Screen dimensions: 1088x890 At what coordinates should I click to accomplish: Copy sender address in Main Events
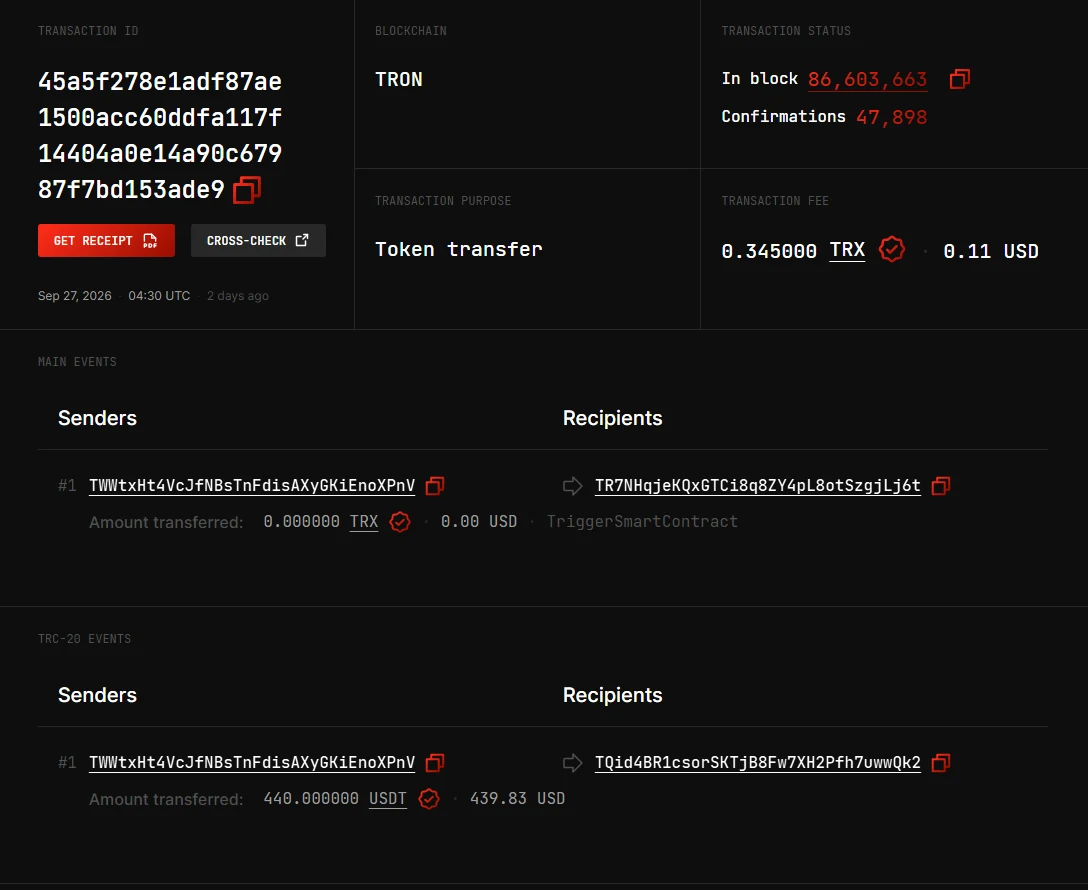coord(435,486)
